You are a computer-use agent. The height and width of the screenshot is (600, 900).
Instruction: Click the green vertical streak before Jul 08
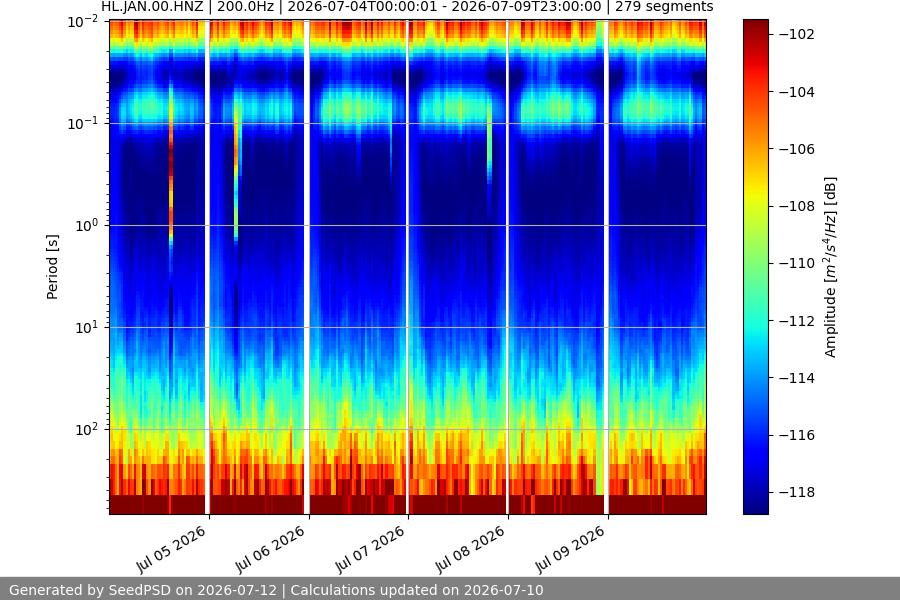tap(490, 141)
